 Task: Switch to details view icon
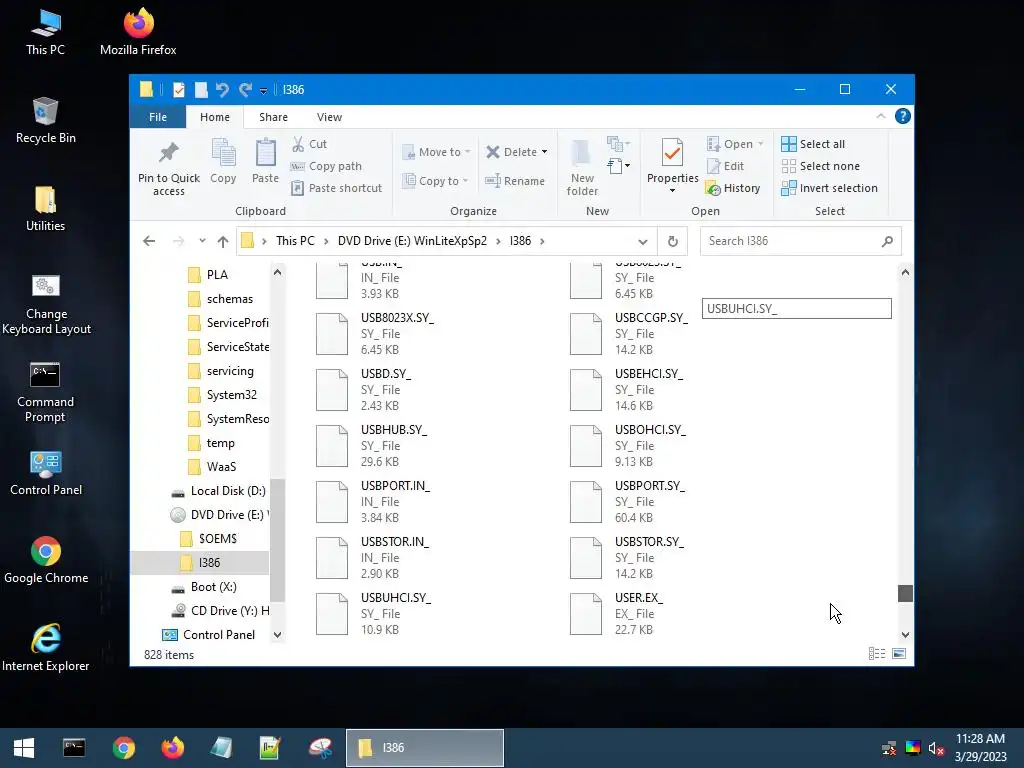(x=877, y=654)
